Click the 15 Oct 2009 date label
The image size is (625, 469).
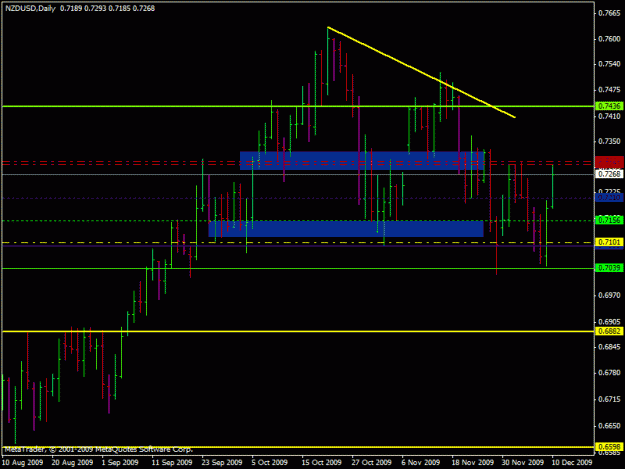pos(321,462)
